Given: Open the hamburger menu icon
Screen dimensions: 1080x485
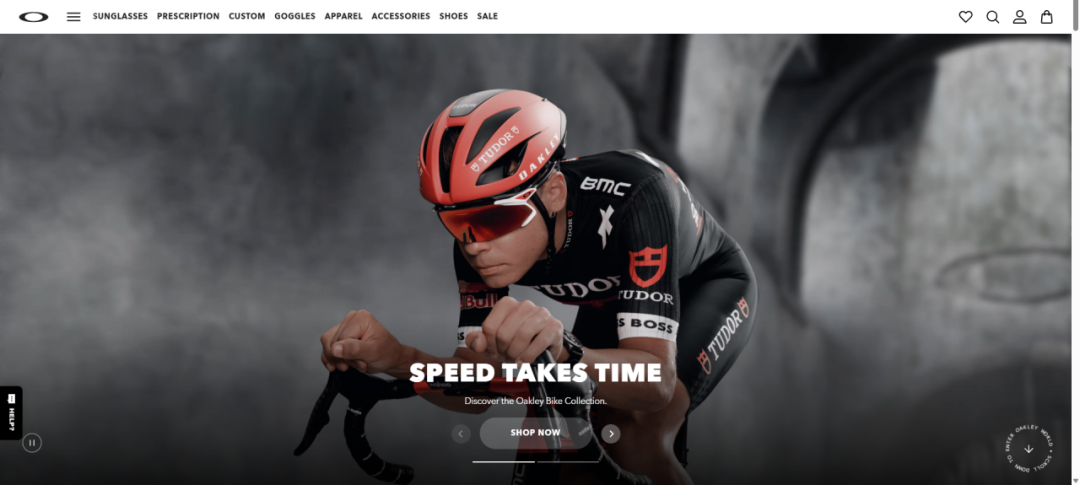Looking at the screenshot, I should click(74, 17).
